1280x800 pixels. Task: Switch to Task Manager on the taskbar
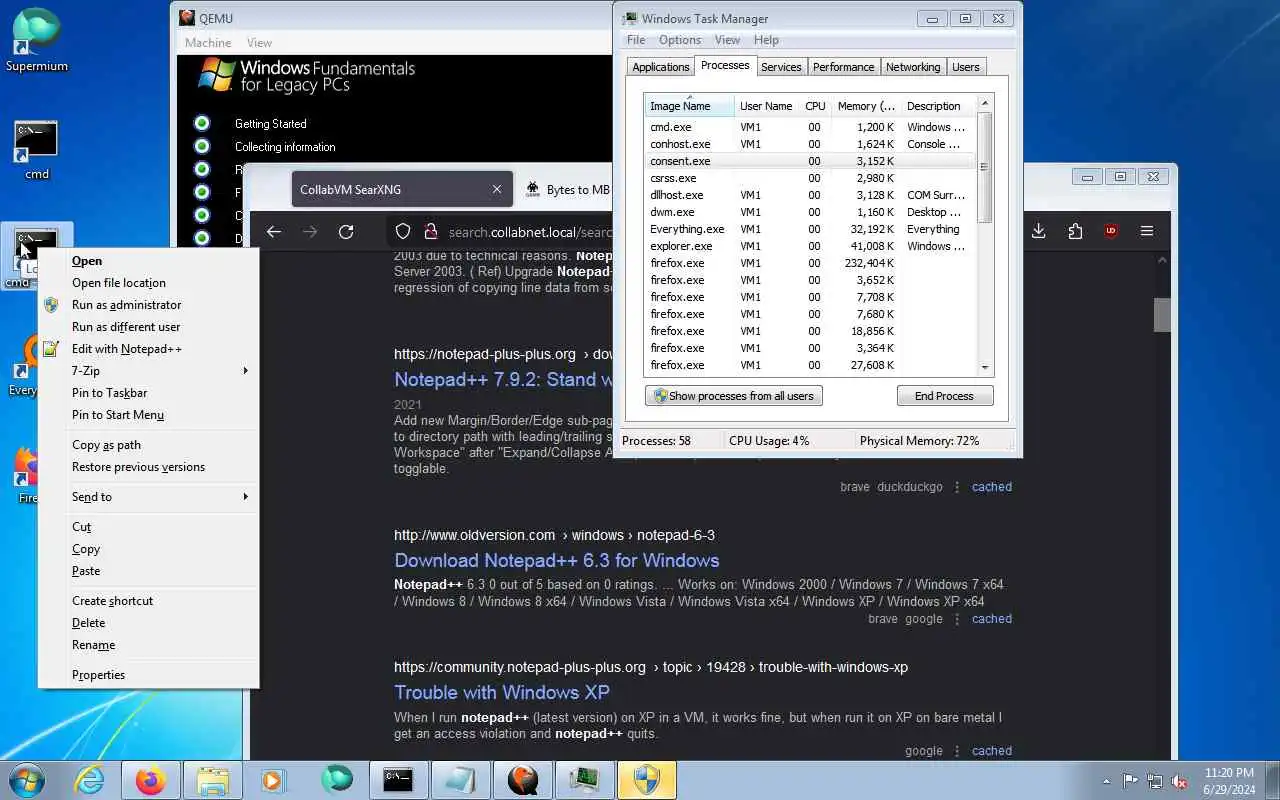585,780
